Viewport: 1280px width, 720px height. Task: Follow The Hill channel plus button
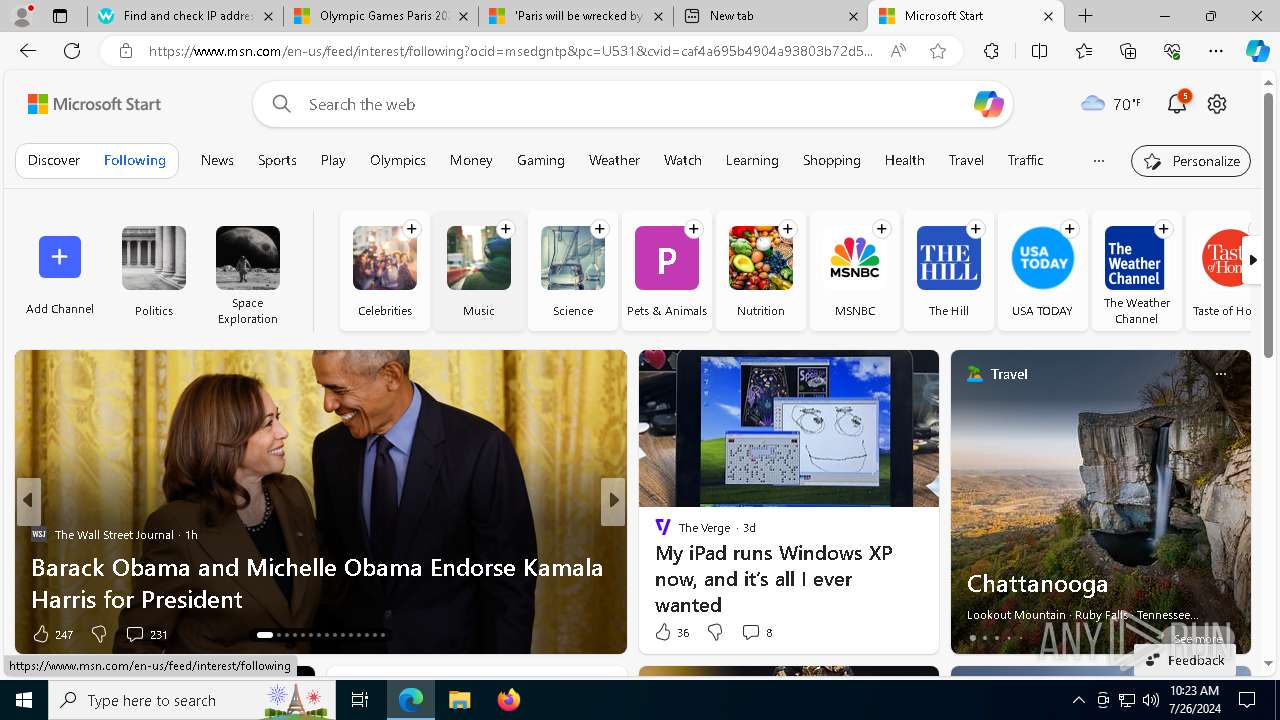(x=976, y=229)
